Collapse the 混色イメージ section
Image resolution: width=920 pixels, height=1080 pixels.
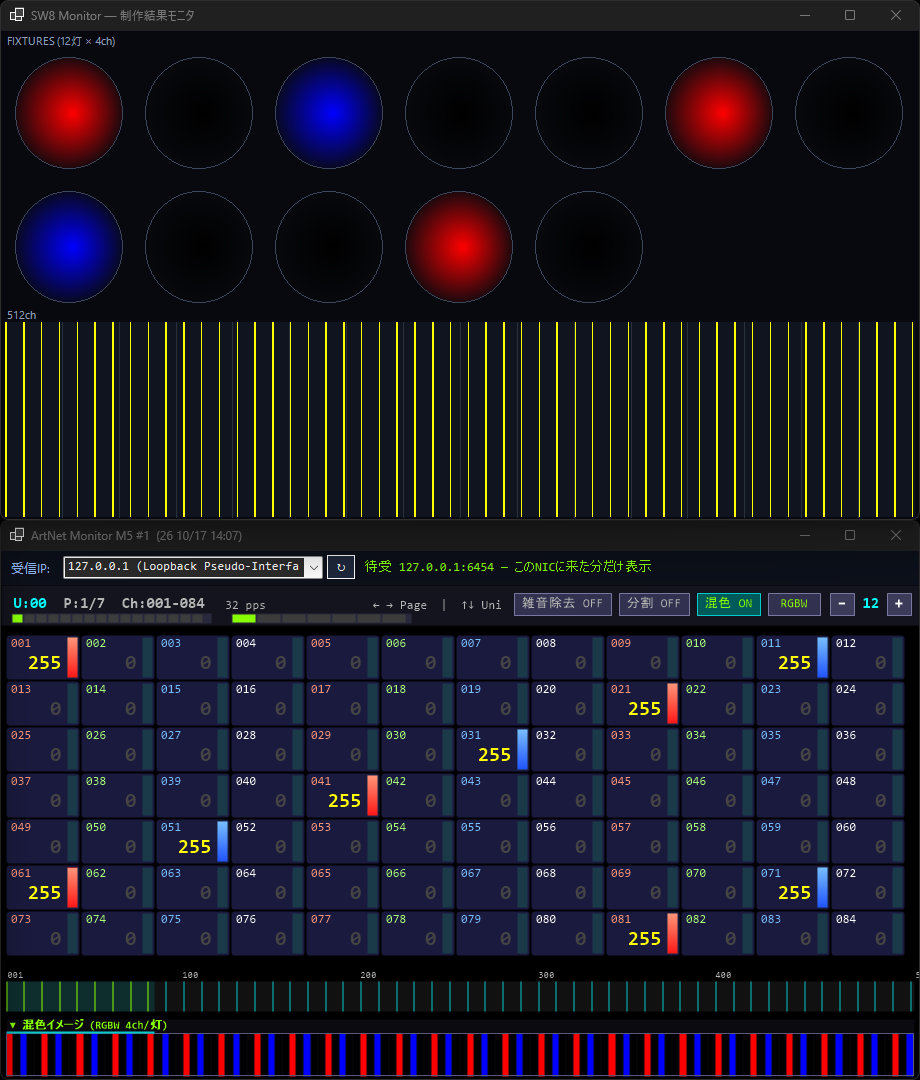click(x=87, y=1025)
